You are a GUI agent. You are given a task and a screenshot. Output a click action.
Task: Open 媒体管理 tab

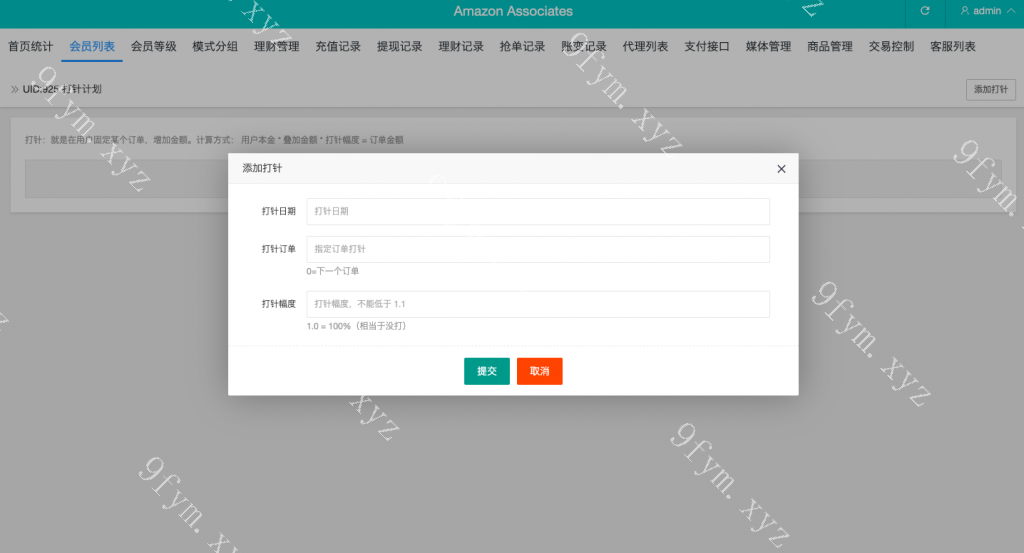coord(768,46)
